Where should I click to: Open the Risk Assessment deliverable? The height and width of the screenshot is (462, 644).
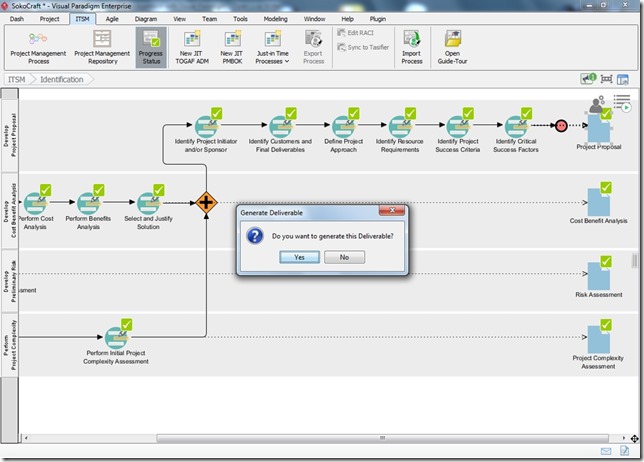[x=598, y=278]
